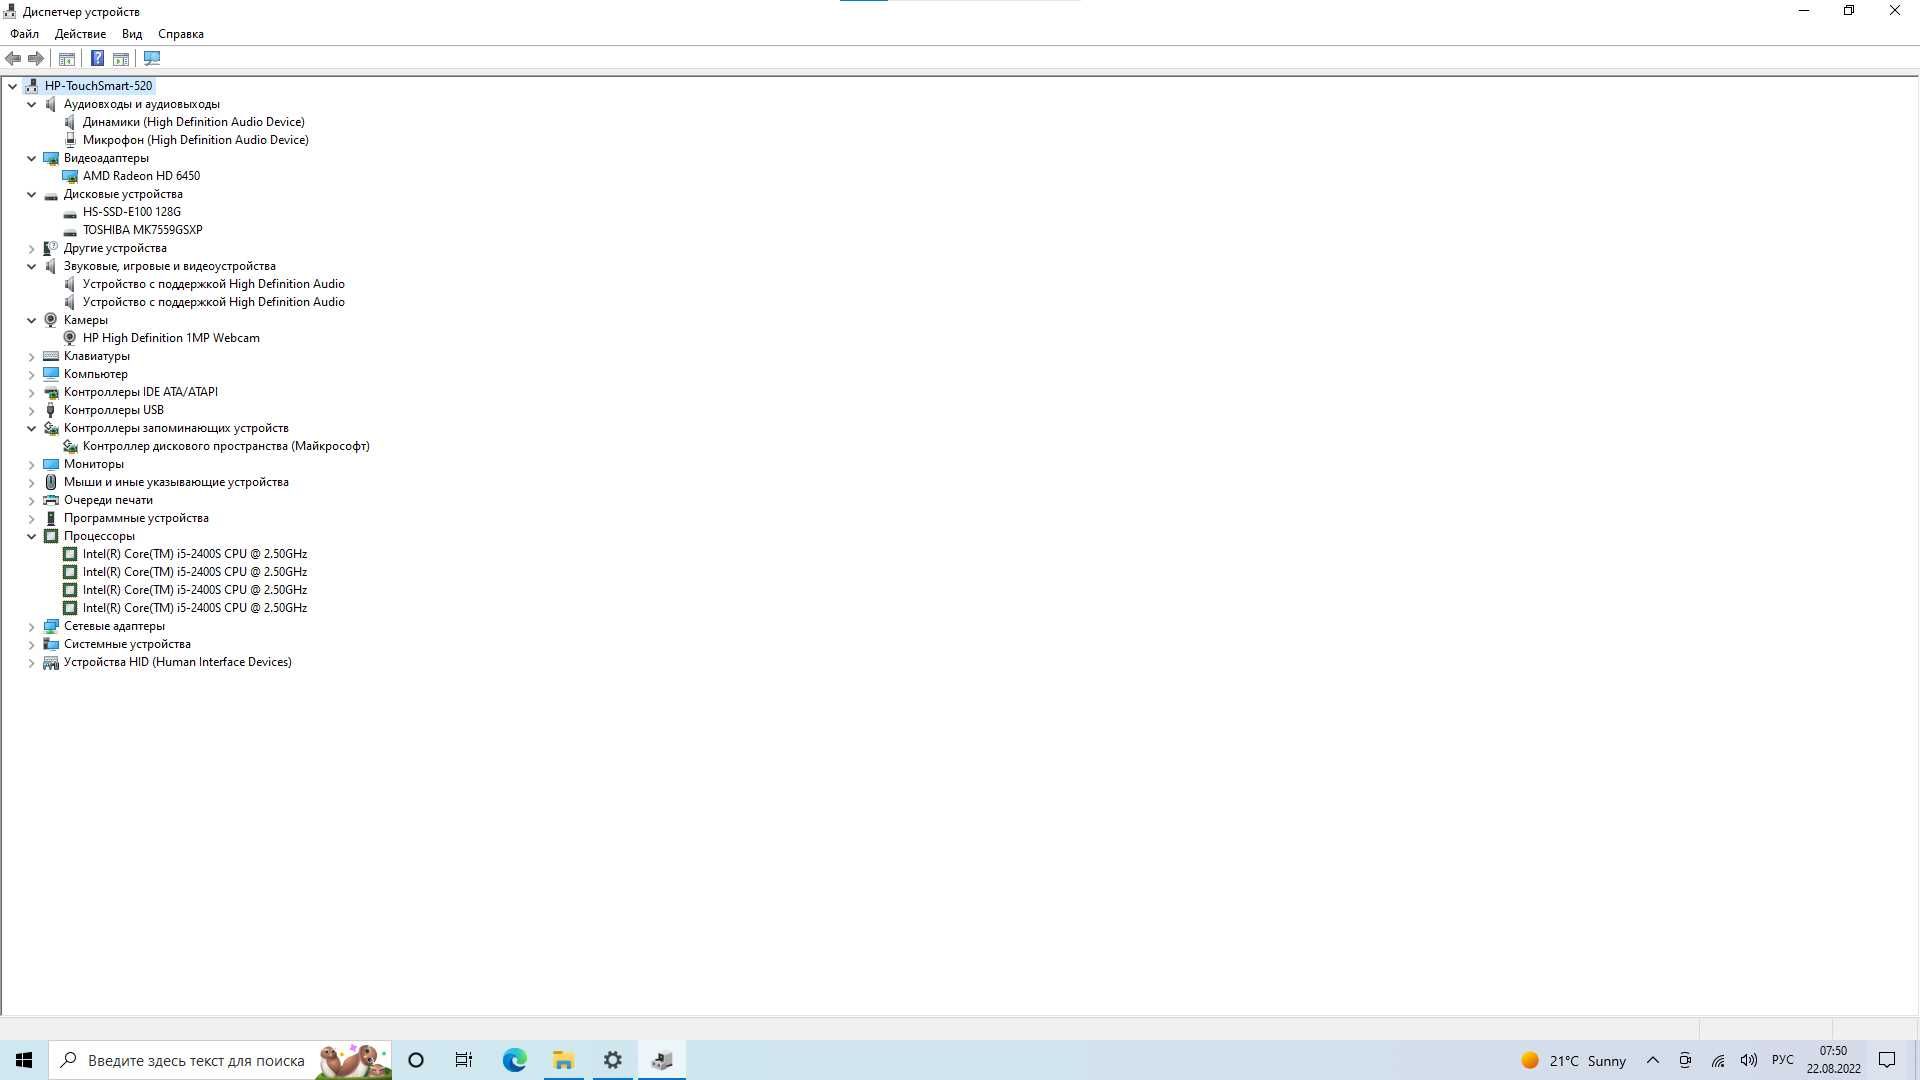Select Intel Core i5-2400S first processor
Screen dimensions: 1920x1080
point(194,553)
